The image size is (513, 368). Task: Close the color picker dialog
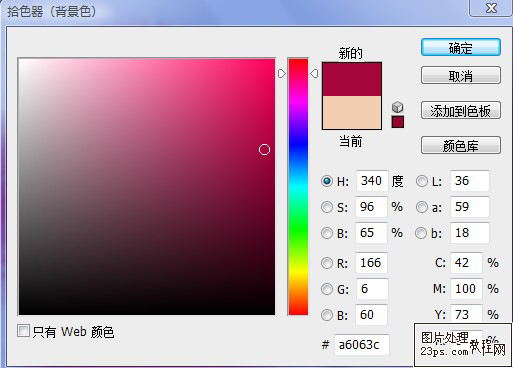(x=491, y=8)
